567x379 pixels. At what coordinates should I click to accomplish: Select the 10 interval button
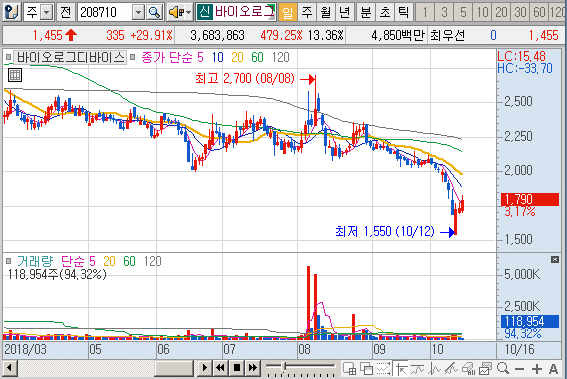[x=482, y=12]
